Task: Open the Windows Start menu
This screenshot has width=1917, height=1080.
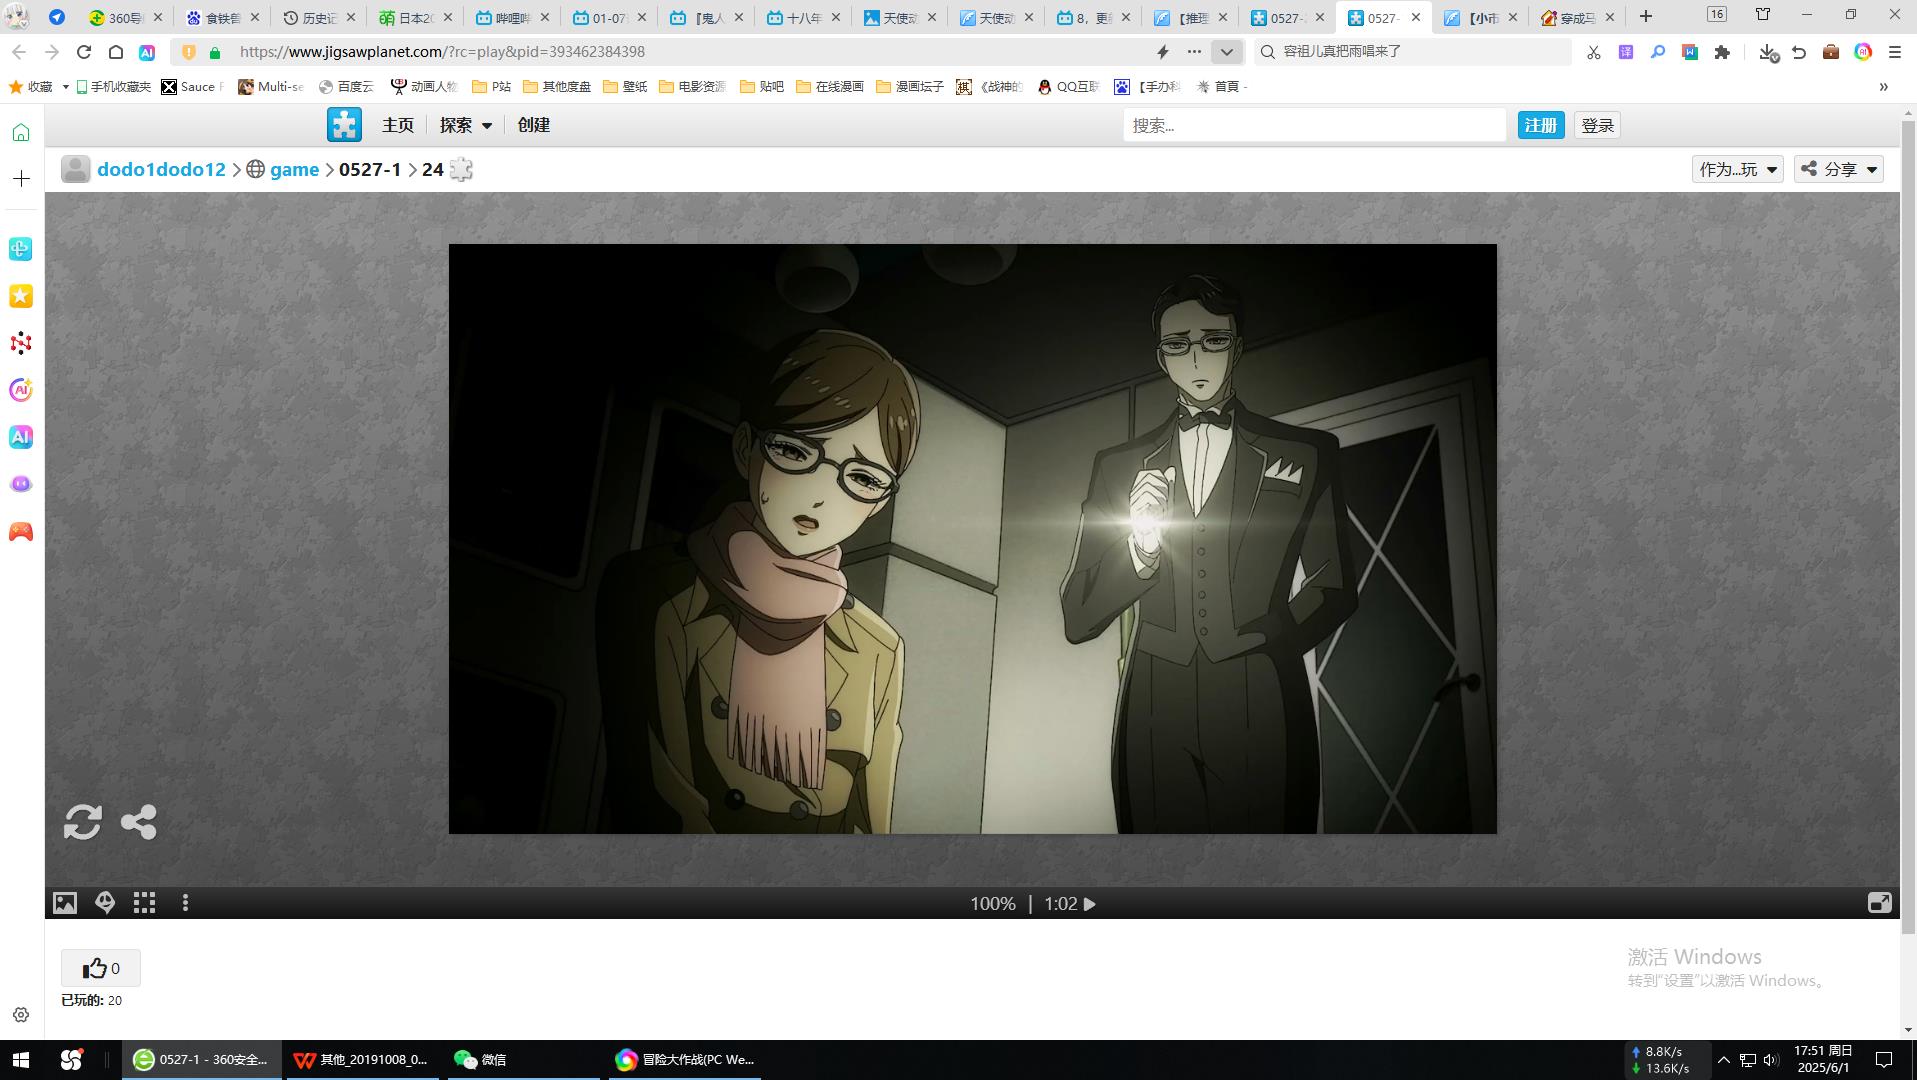Action: tap(21, 1060)
